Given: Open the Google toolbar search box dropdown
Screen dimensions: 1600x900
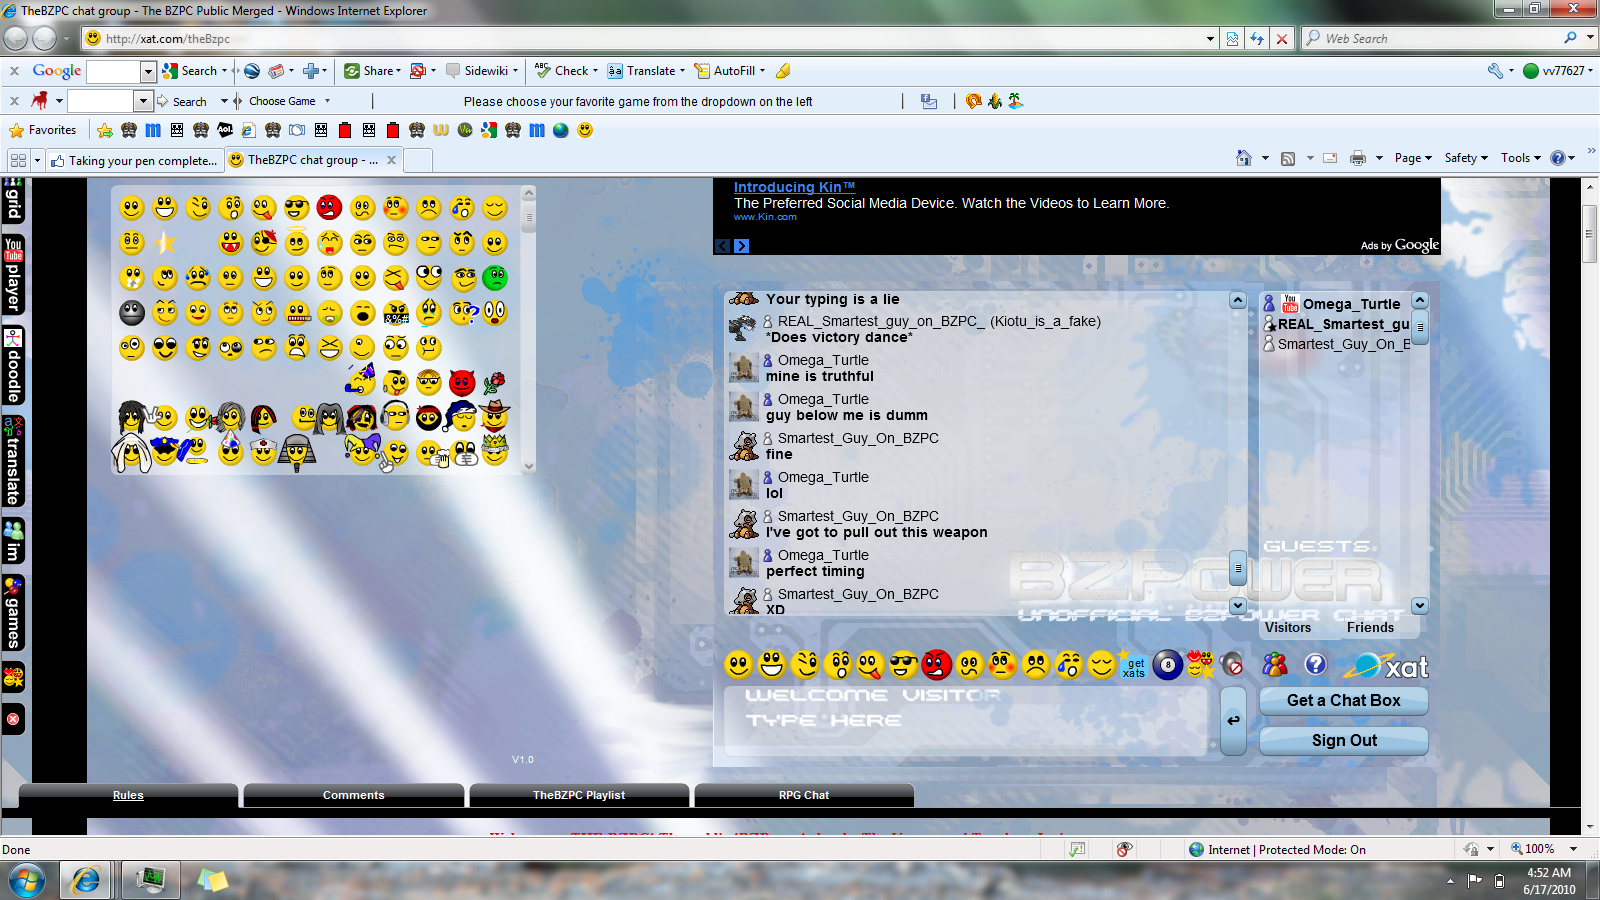Looking at the screenshot, I should pos(148,71).
